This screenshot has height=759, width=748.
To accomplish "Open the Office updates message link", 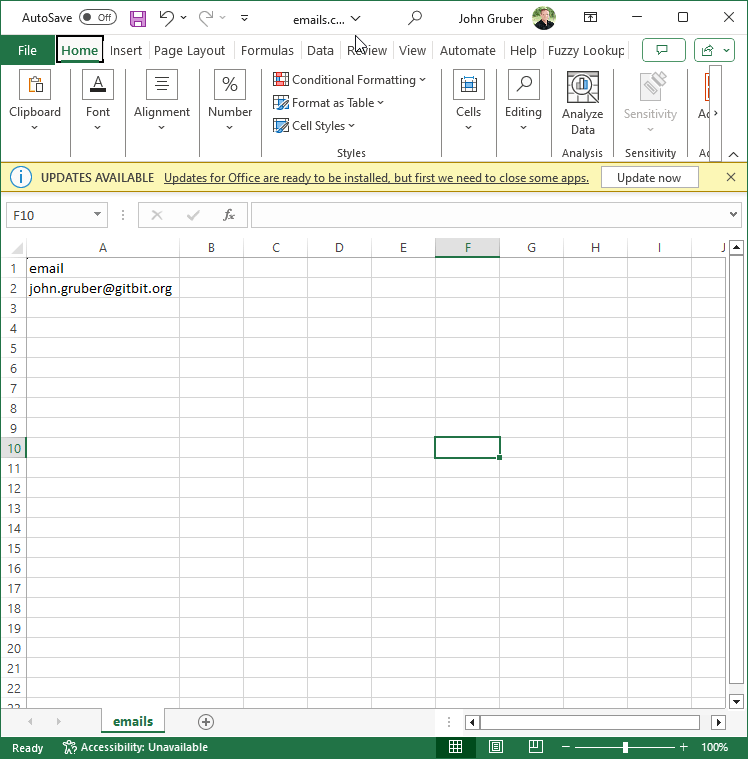I will point(376,178).
